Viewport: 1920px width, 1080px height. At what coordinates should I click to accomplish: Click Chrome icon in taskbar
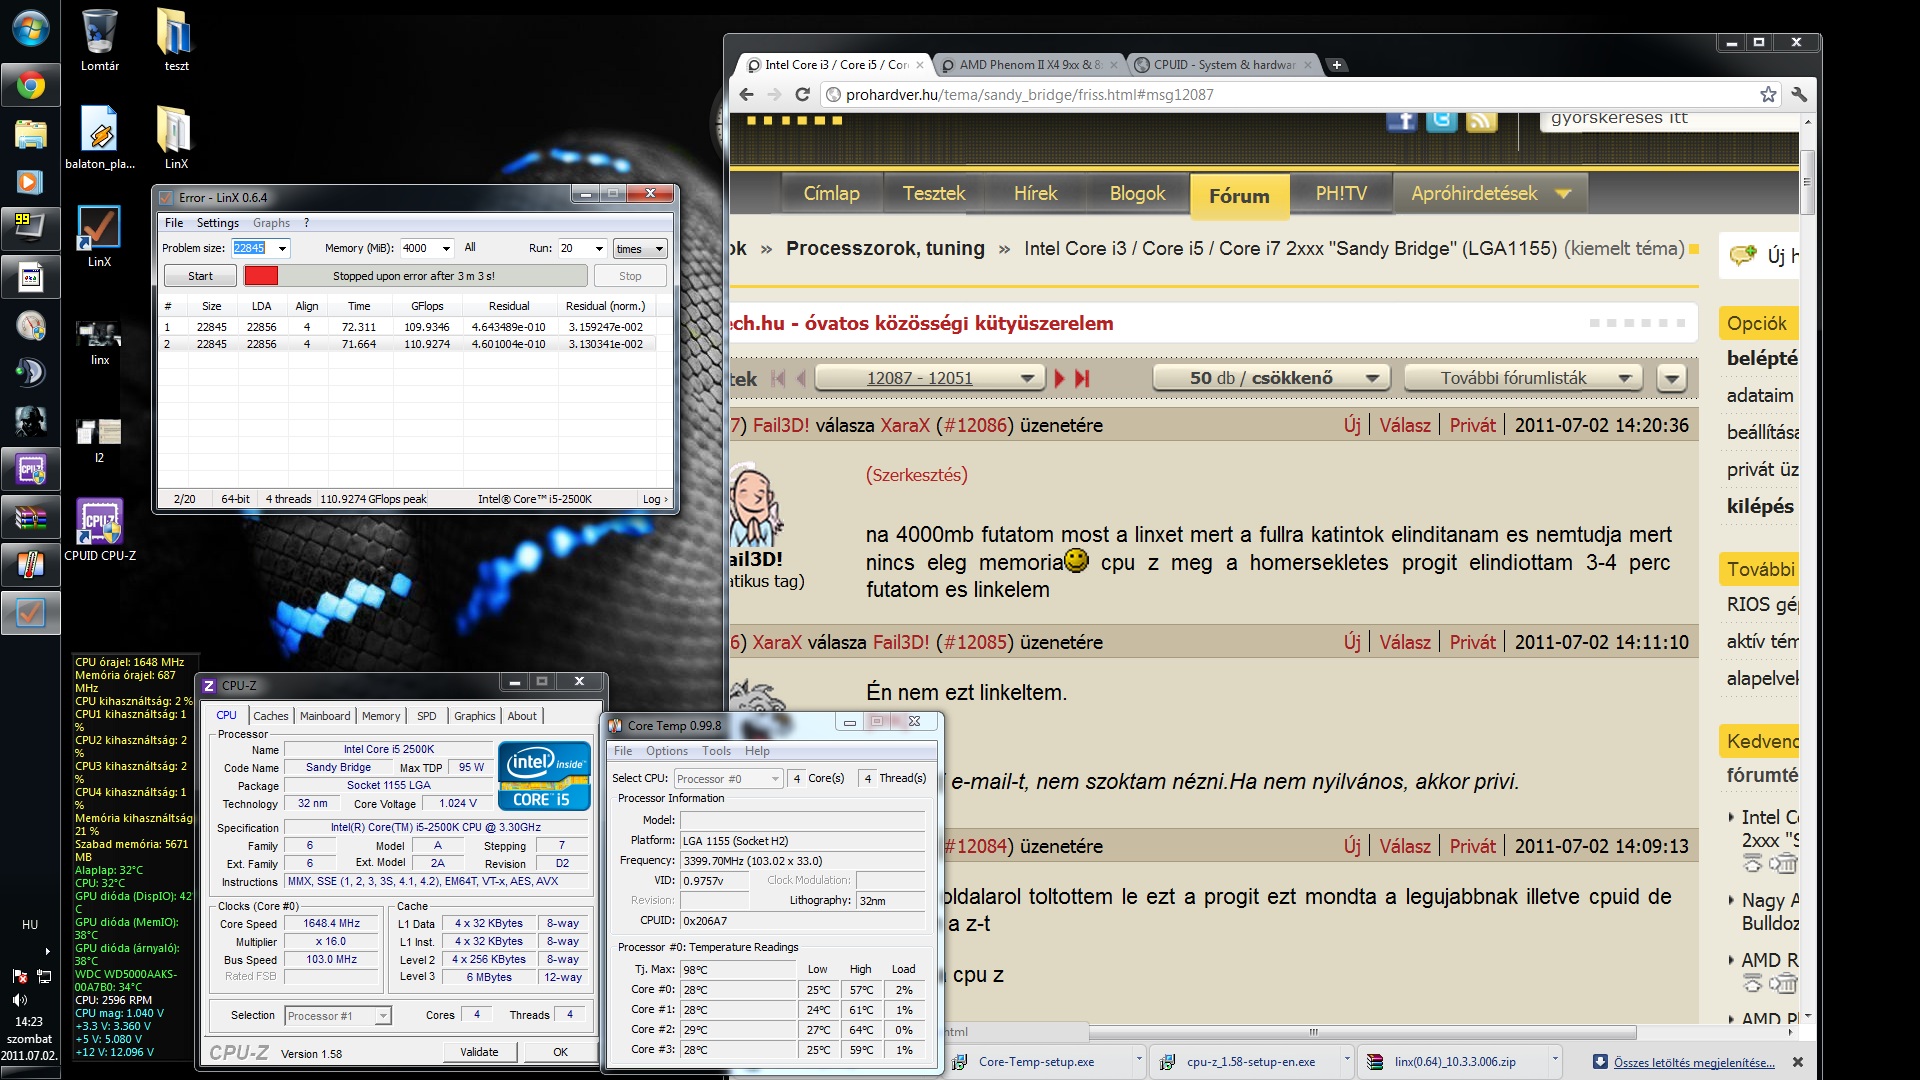tap(30, 86)
